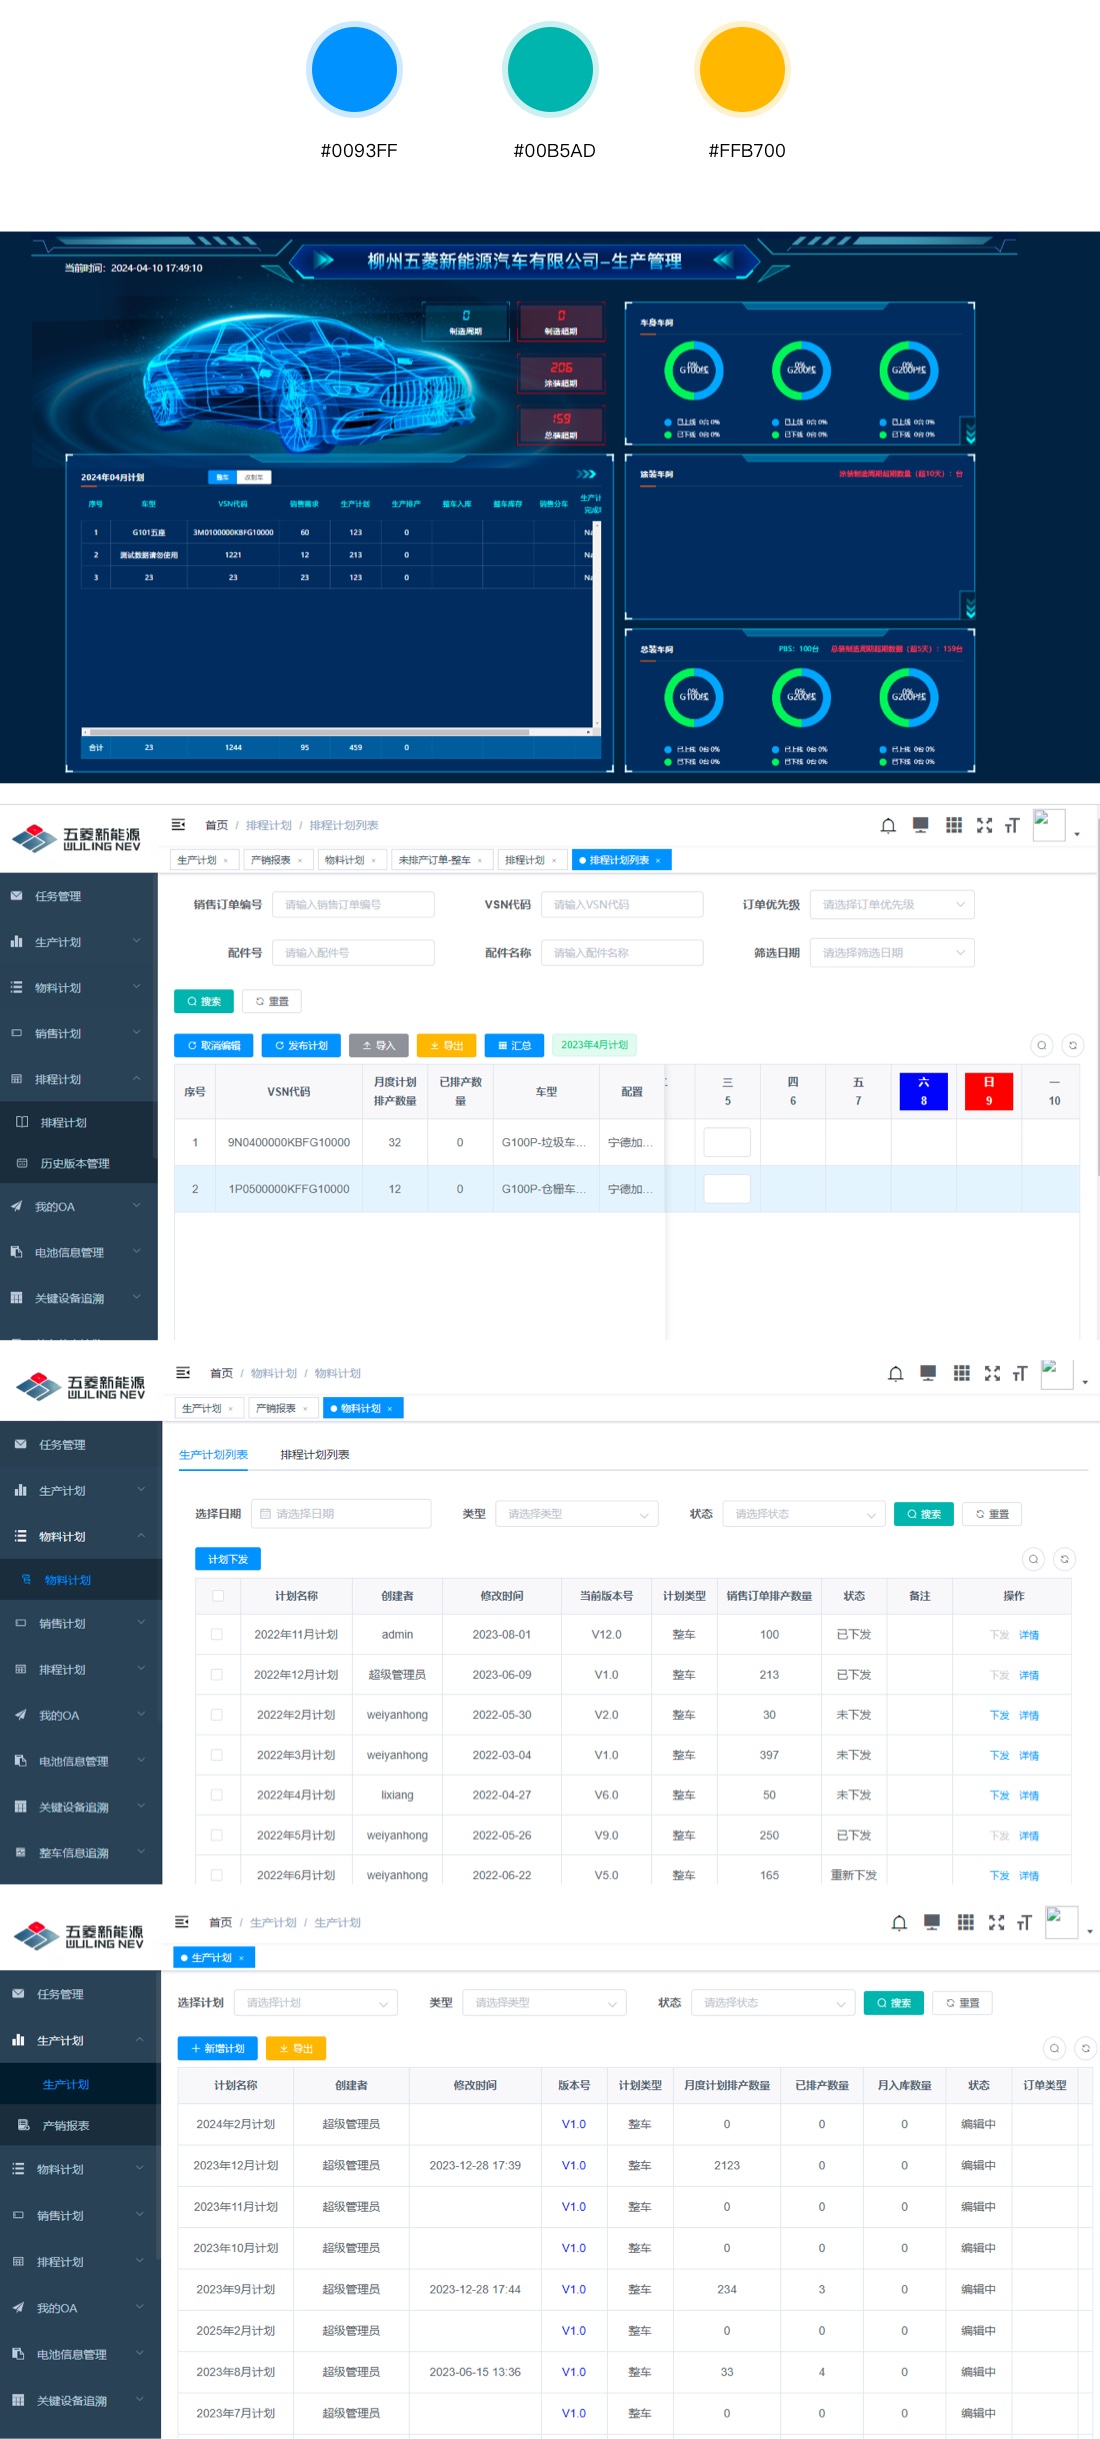
Task: Click the 销售订单编号 input field
Action: pos(353,904)
